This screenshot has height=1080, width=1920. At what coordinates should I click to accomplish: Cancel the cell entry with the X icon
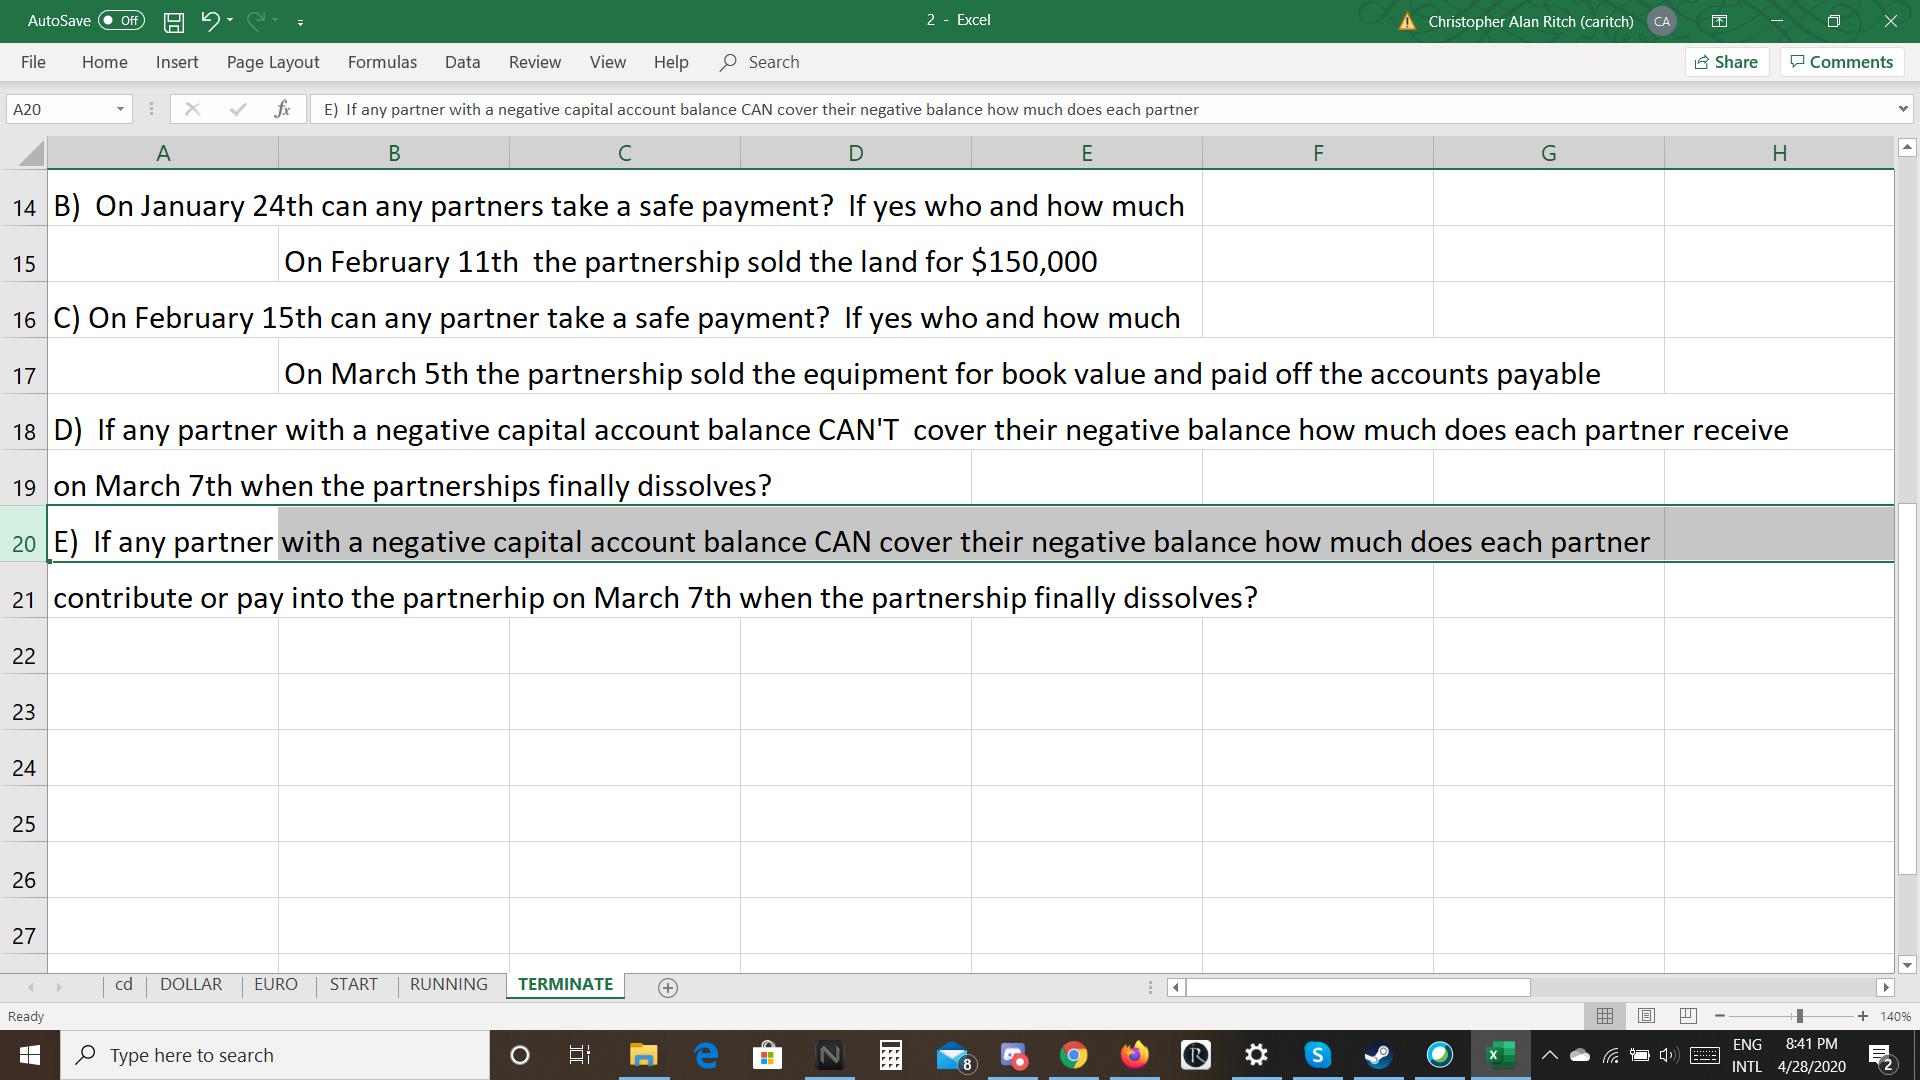(193, 109)
